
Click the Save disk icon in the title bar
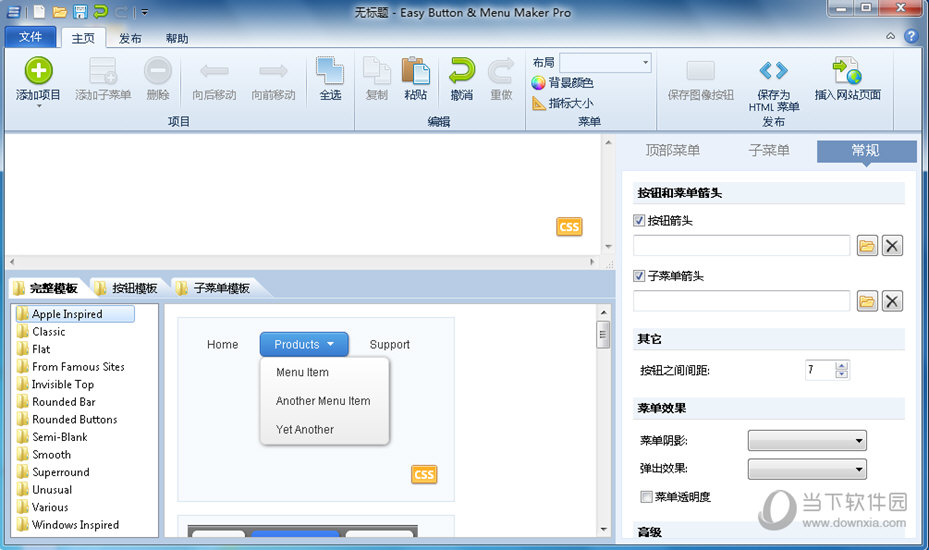81,11
